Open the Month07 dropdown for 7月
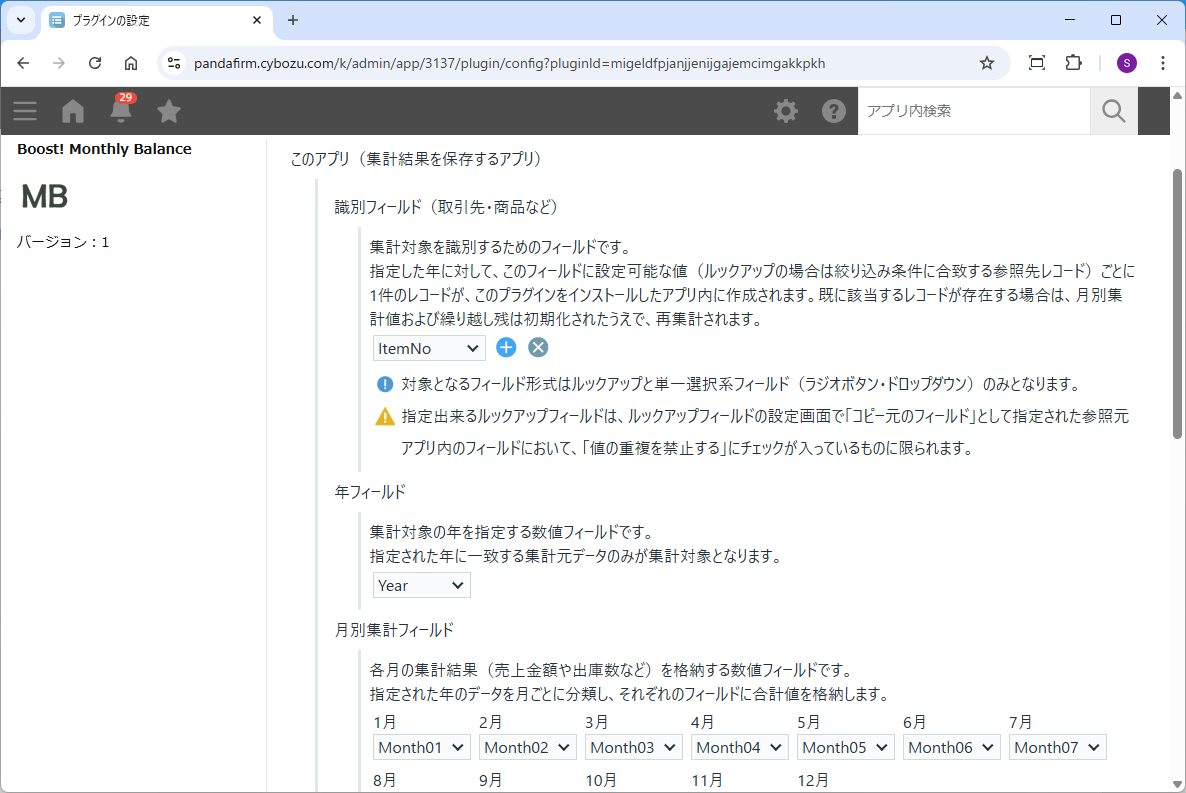 (1057, 747)
